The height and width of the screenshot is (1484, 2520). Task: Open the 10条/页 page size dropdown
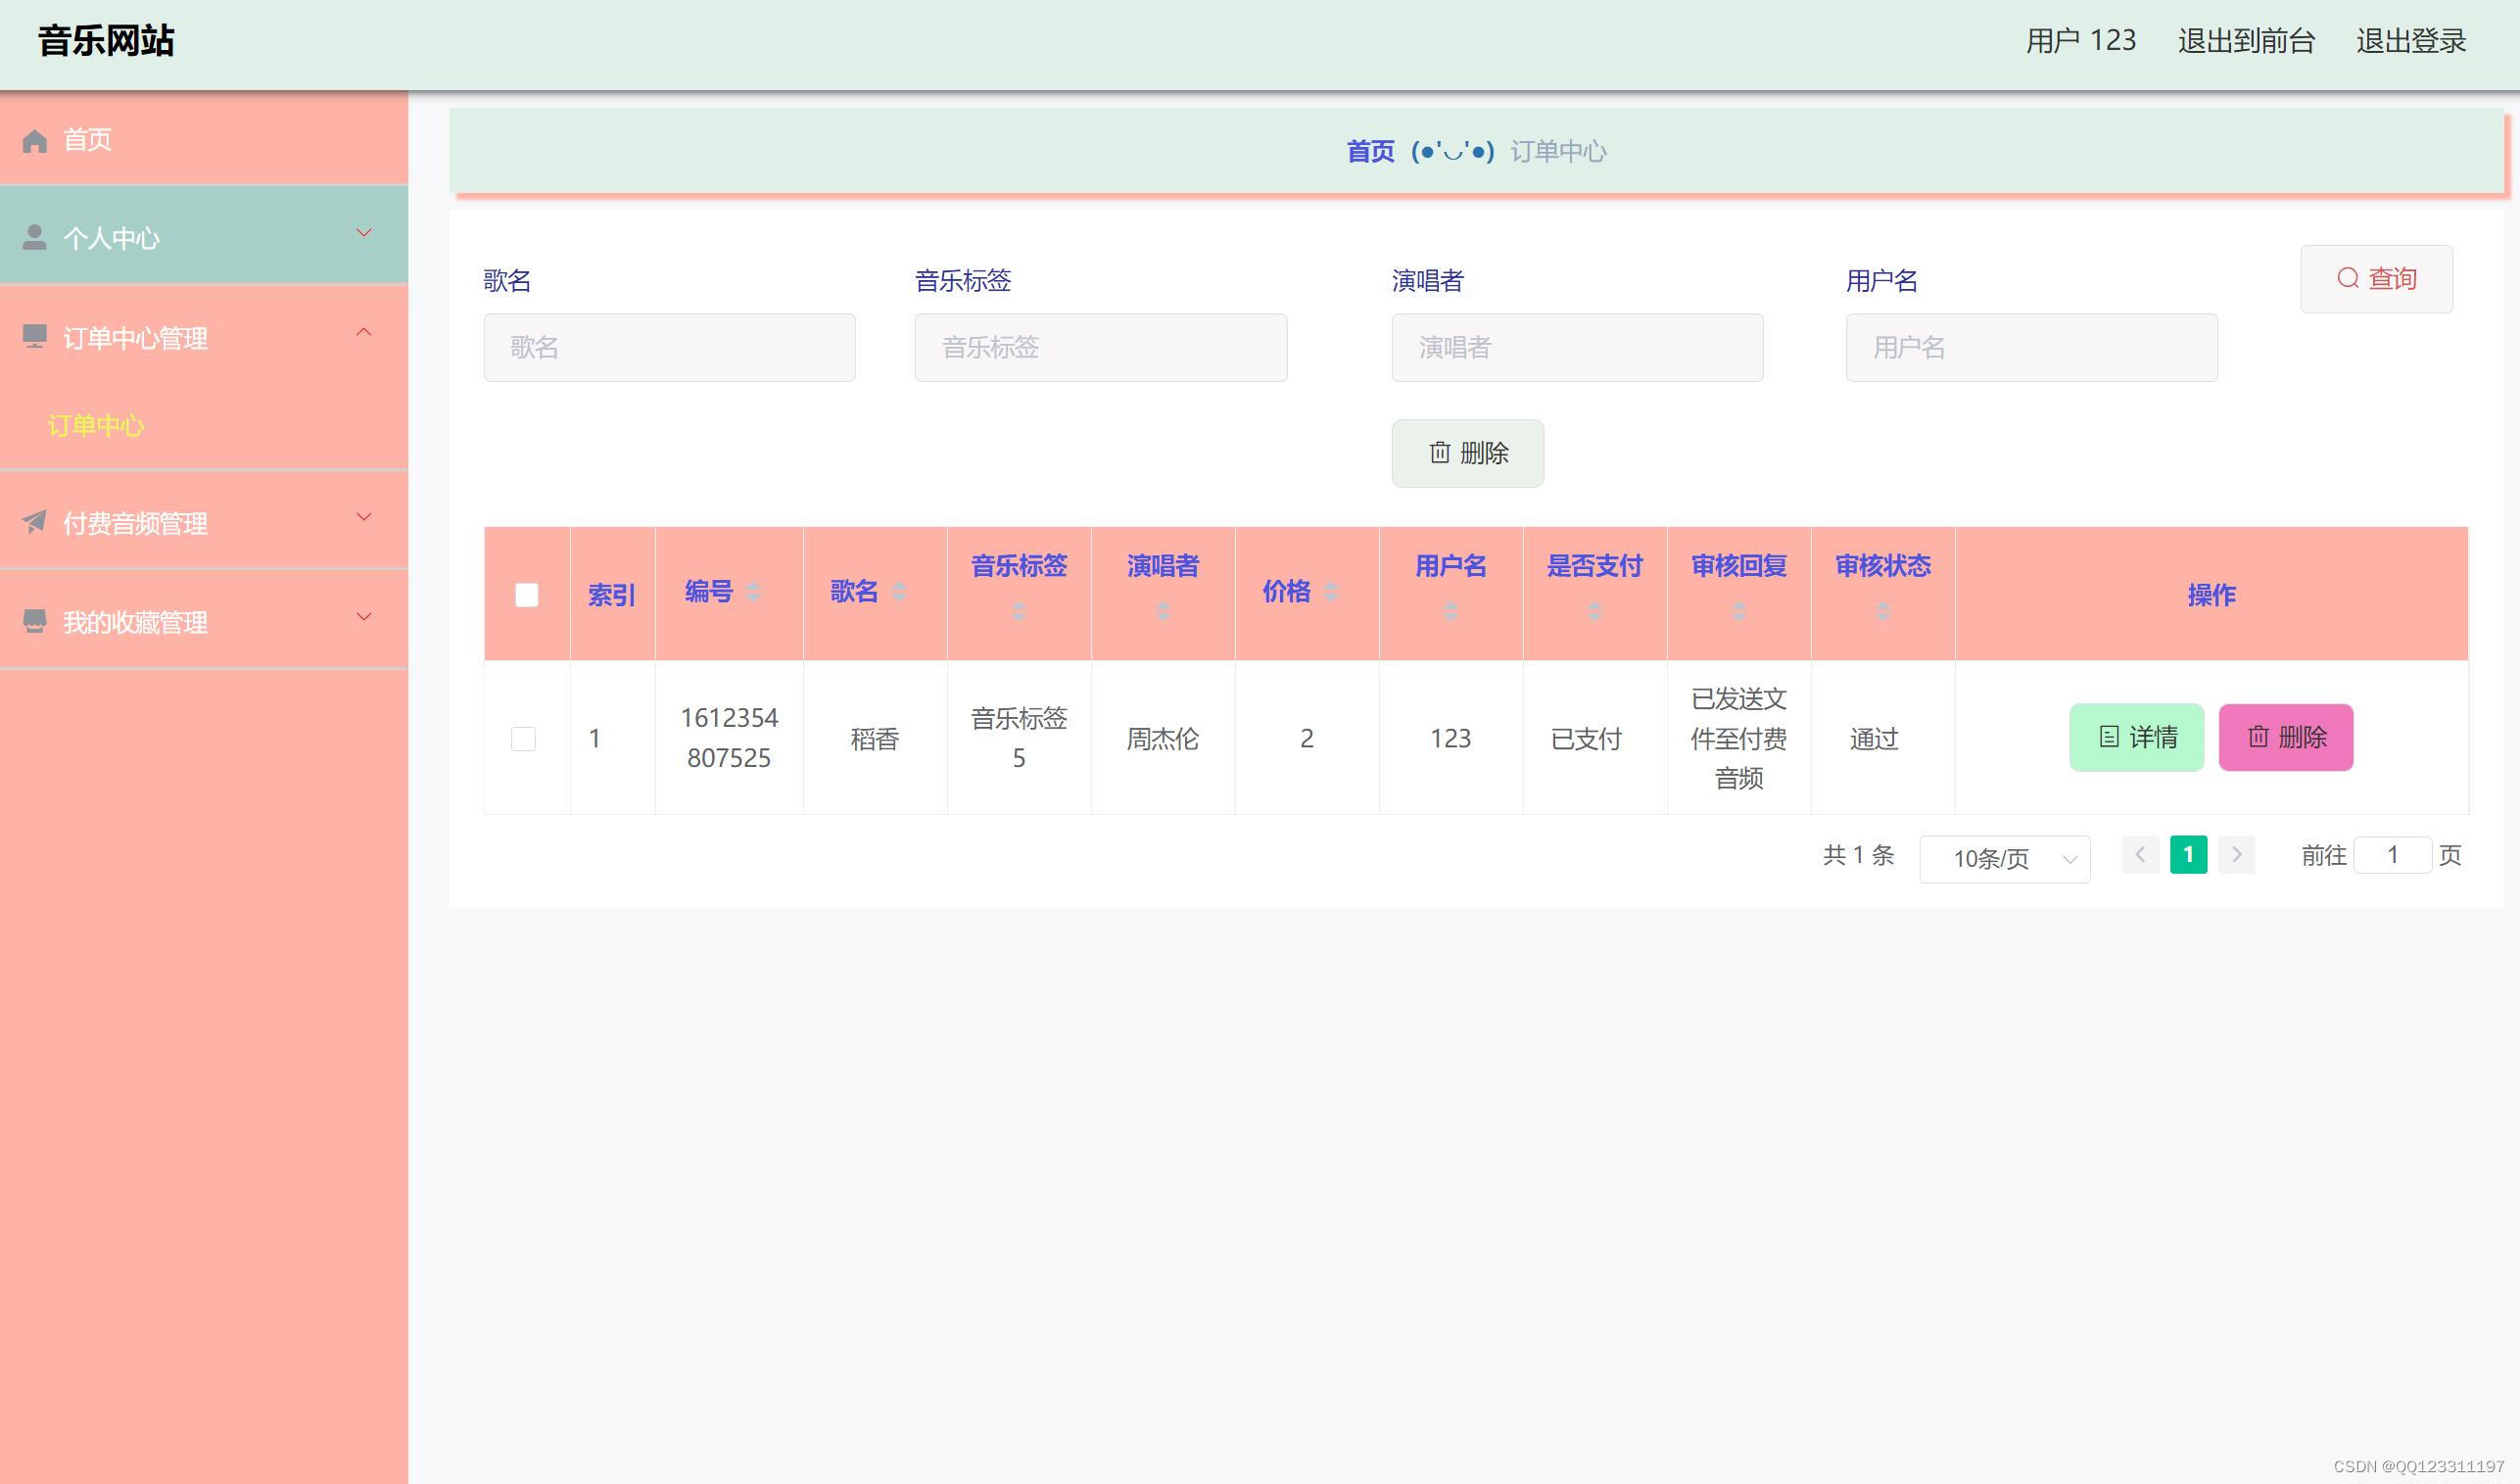tap(2004, 858)
